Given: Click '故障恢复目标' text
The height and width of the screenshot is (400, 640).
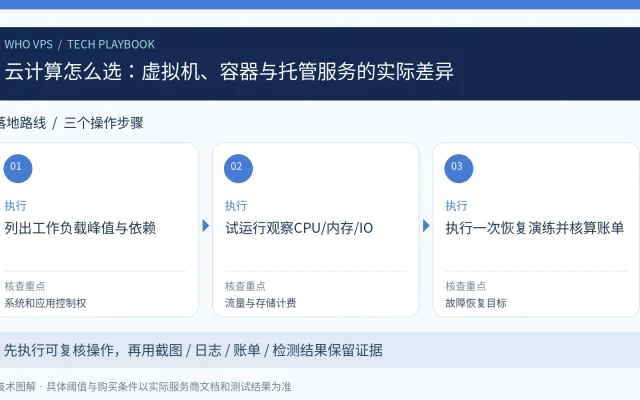Looking at the screenshot, I should [476, 303].
